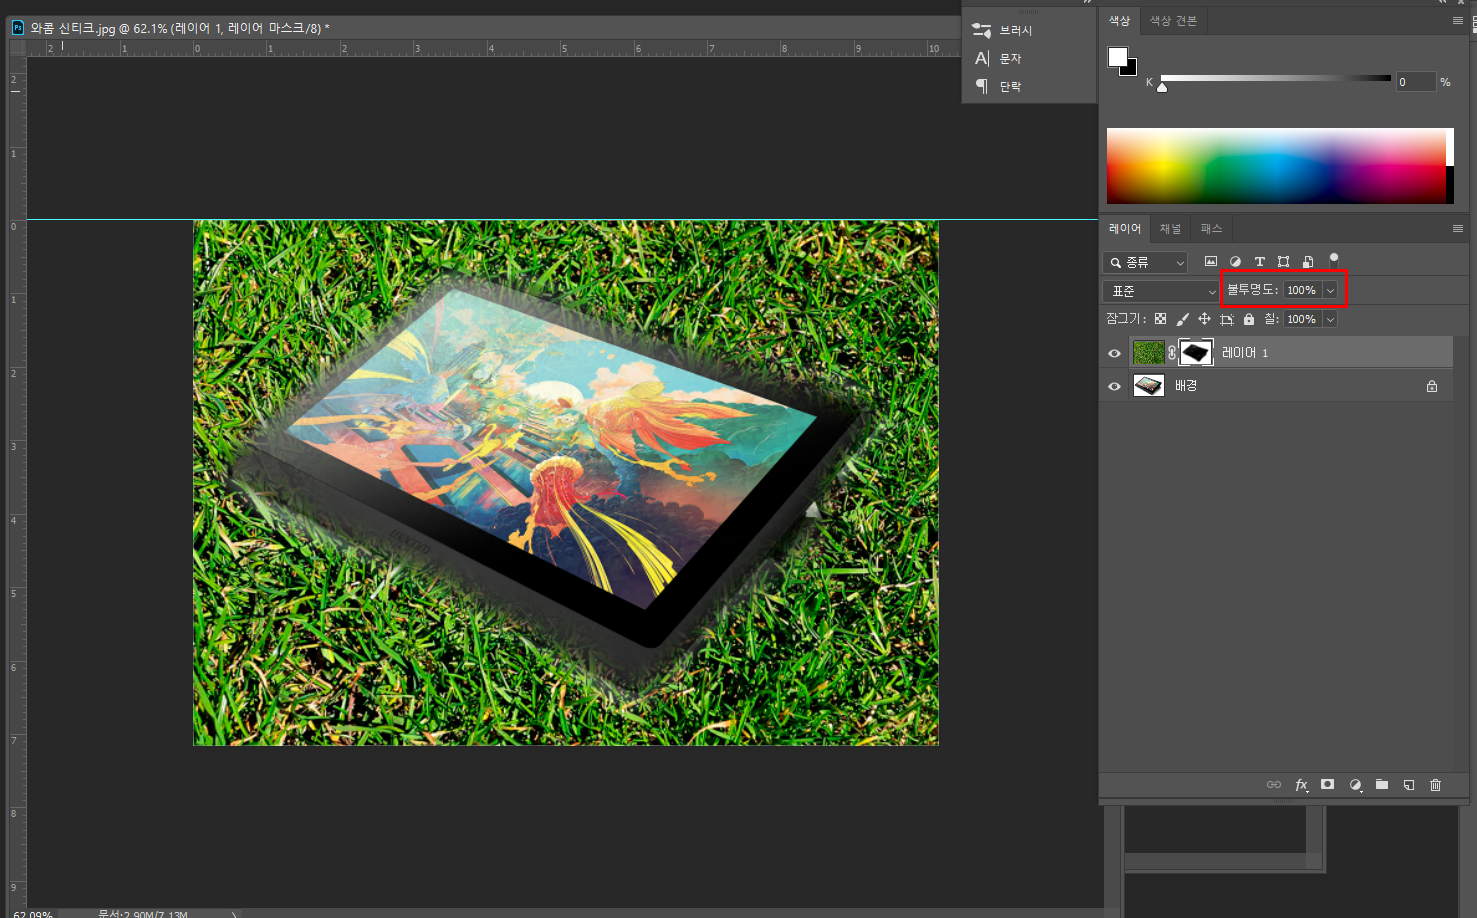Filter layers by smart object icon
This screenshot has height=918, width=1477.
tap(1307, 261)
